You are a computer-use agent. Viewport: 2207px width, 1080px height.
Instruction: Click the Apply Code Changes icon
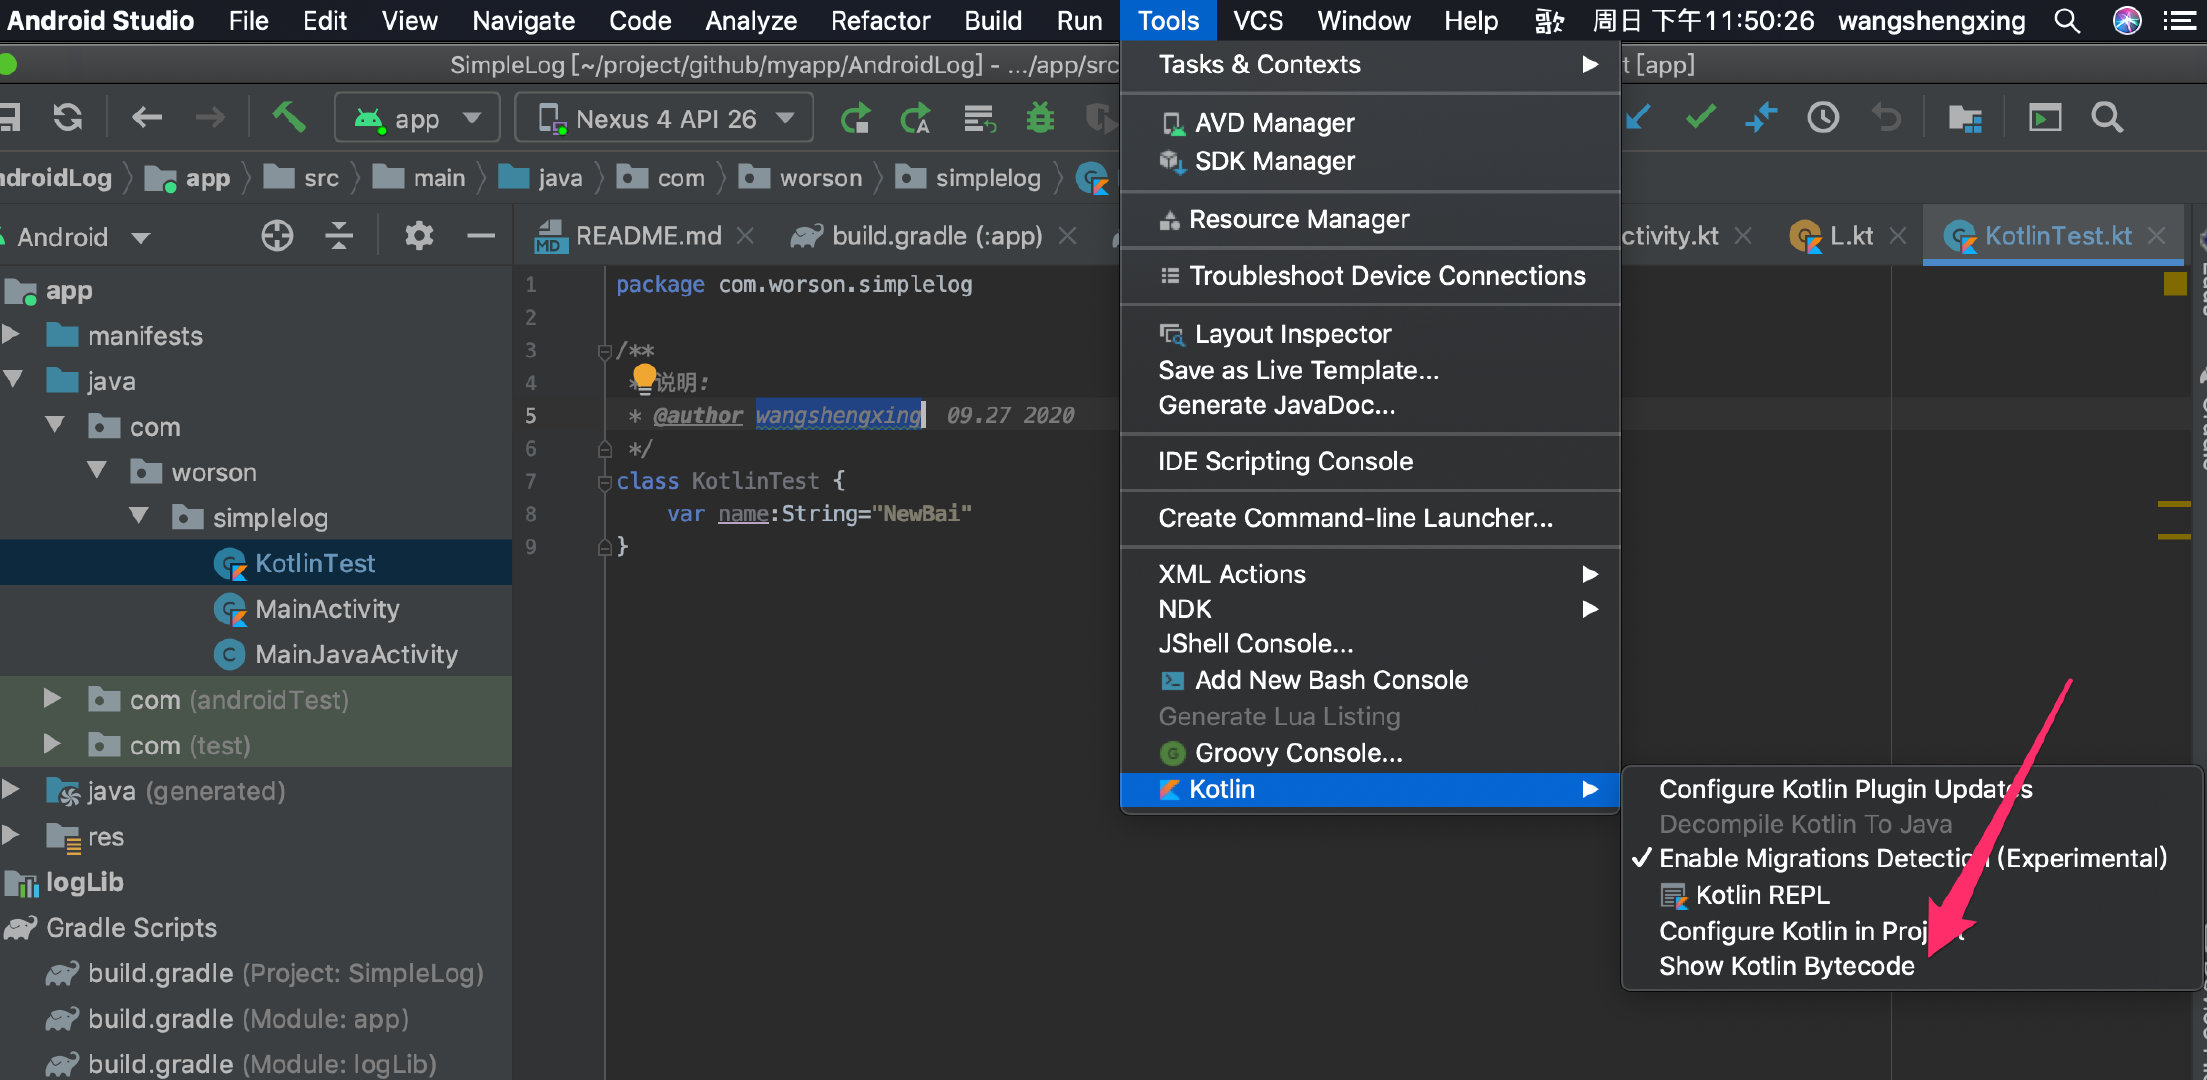click(915, 118)
